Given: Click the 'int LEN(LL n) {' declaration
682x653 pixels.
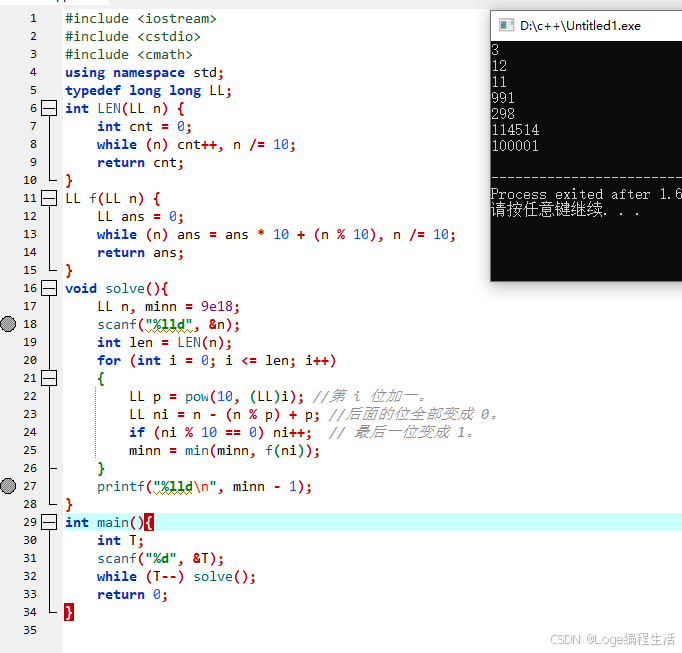Looking at the screenshot, I should coord(125,108).
